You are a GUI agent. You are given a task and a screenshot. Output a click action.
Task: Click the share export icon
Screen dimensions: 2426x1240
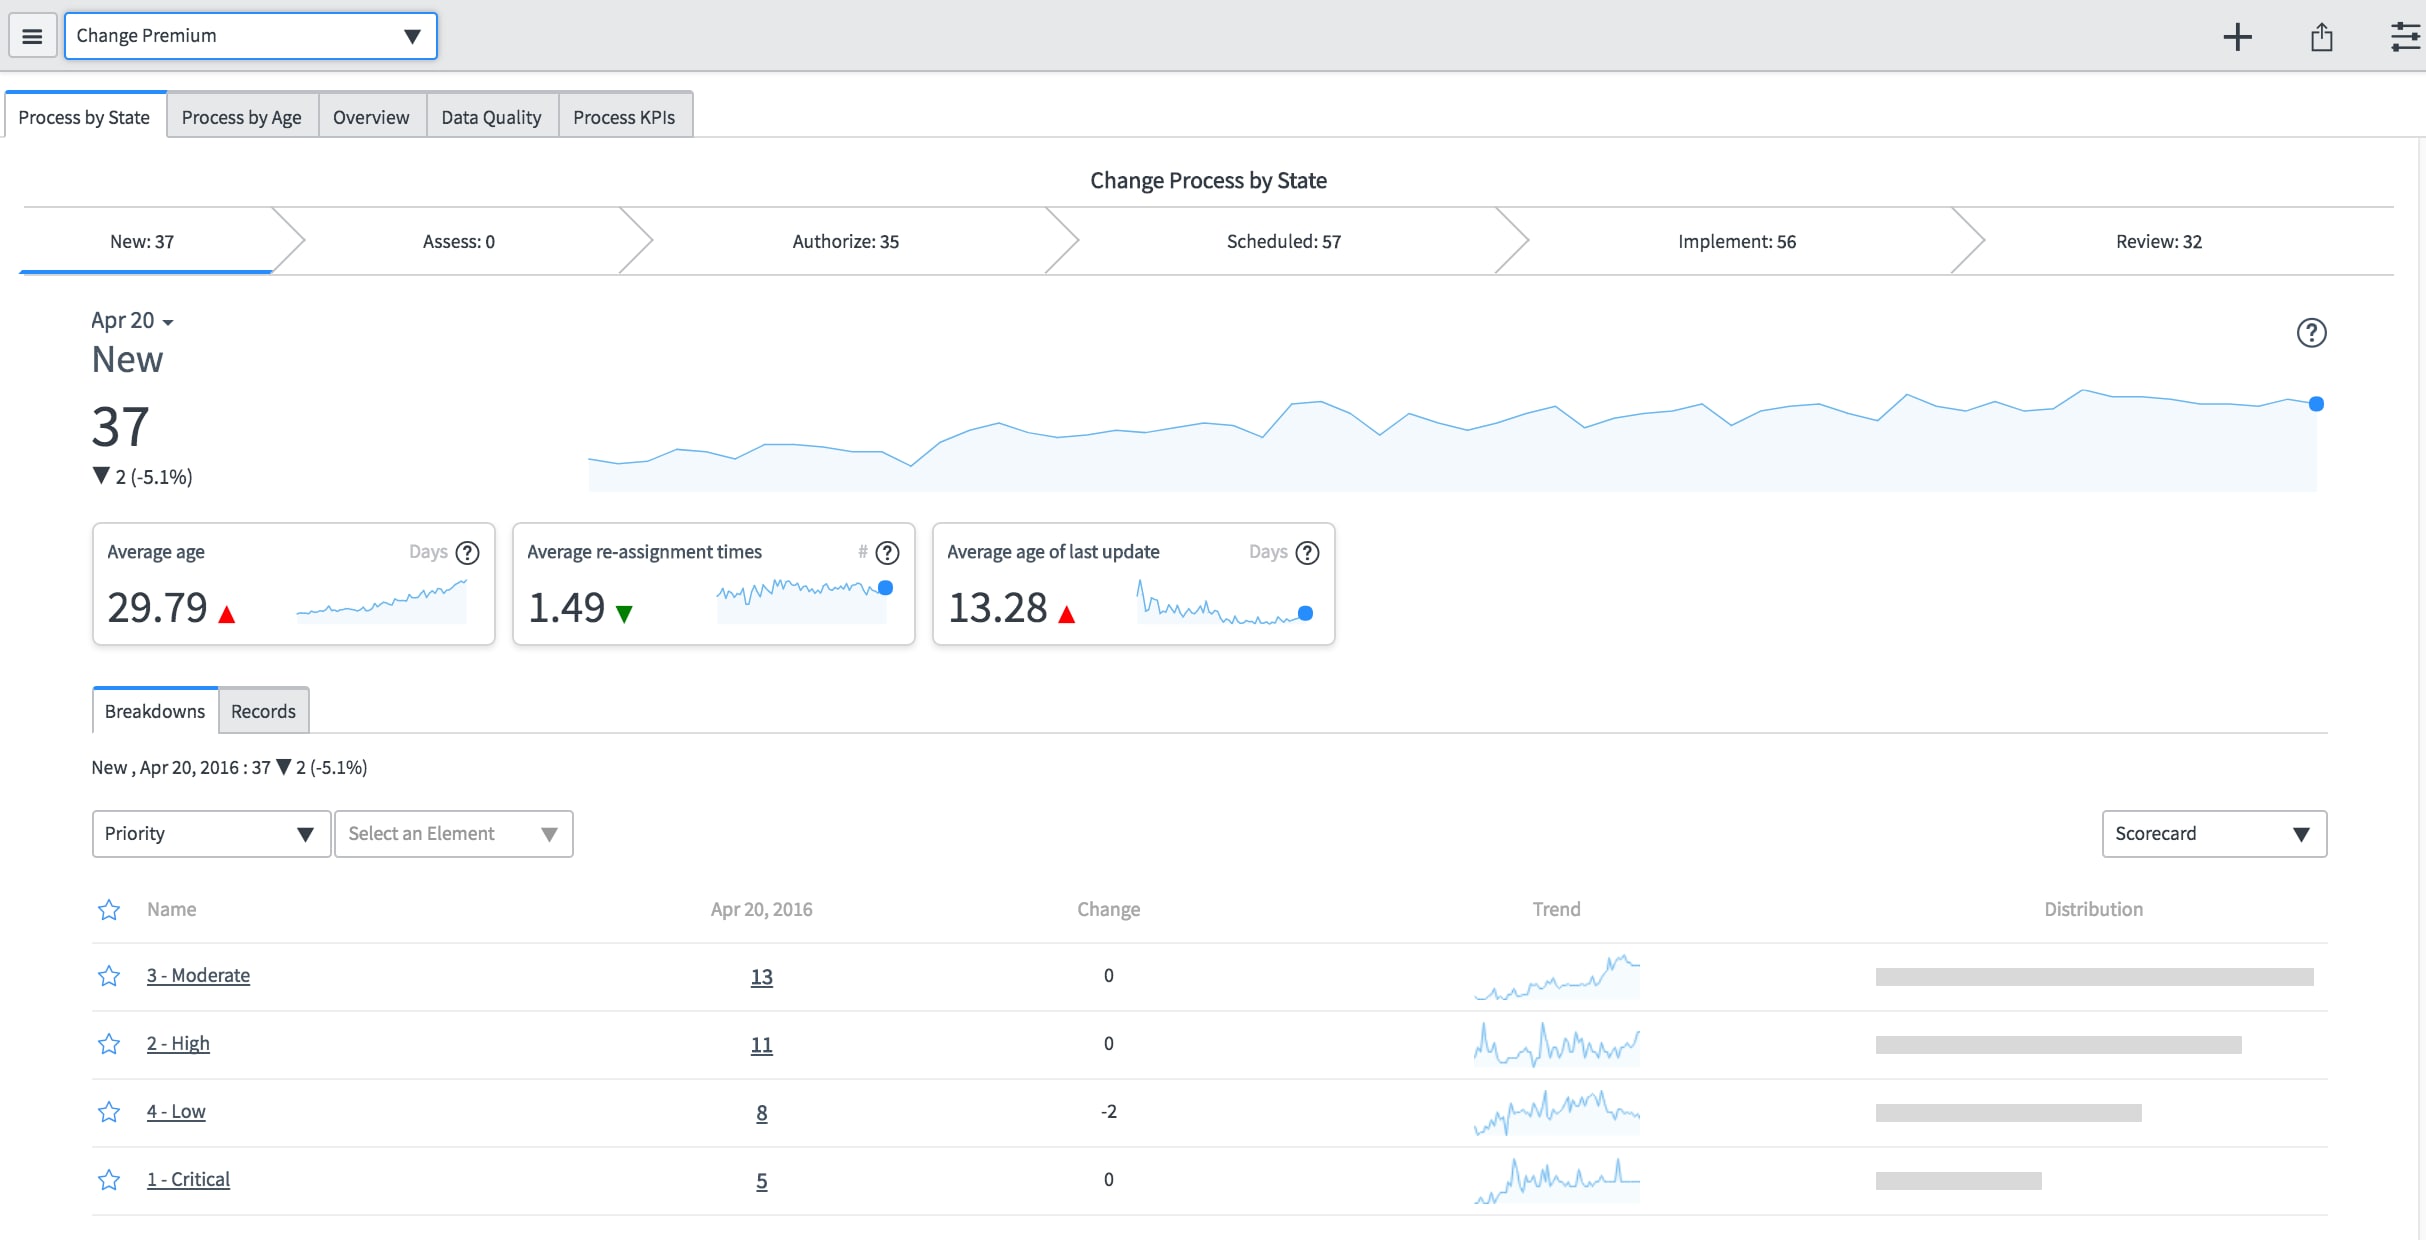coord(2322,37)
